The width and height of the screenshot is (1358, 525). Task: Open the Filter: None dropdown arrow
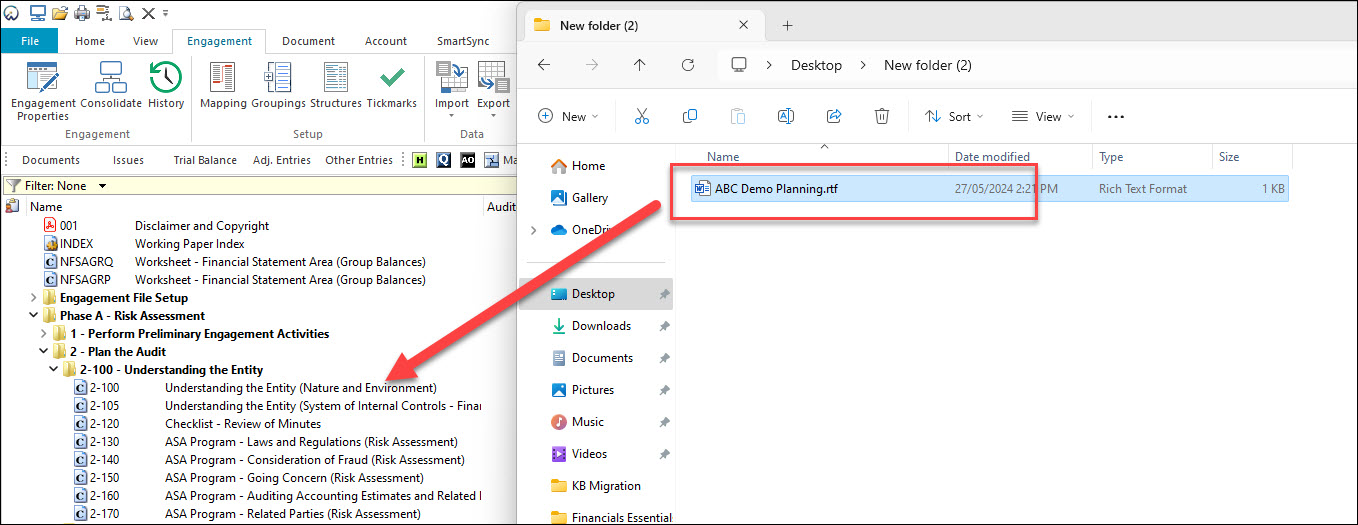pyautogui.click(x=102, y=186)
